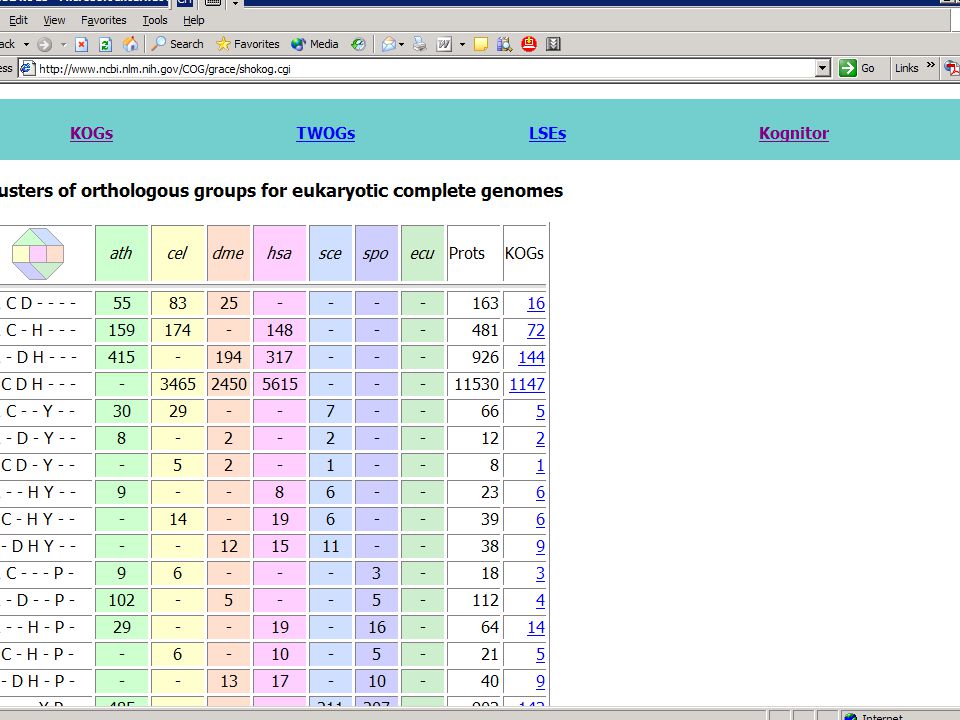Open the KOGs navigation link
The width and height of the screenshot is (960, 720).
click(x=91, y=133)
